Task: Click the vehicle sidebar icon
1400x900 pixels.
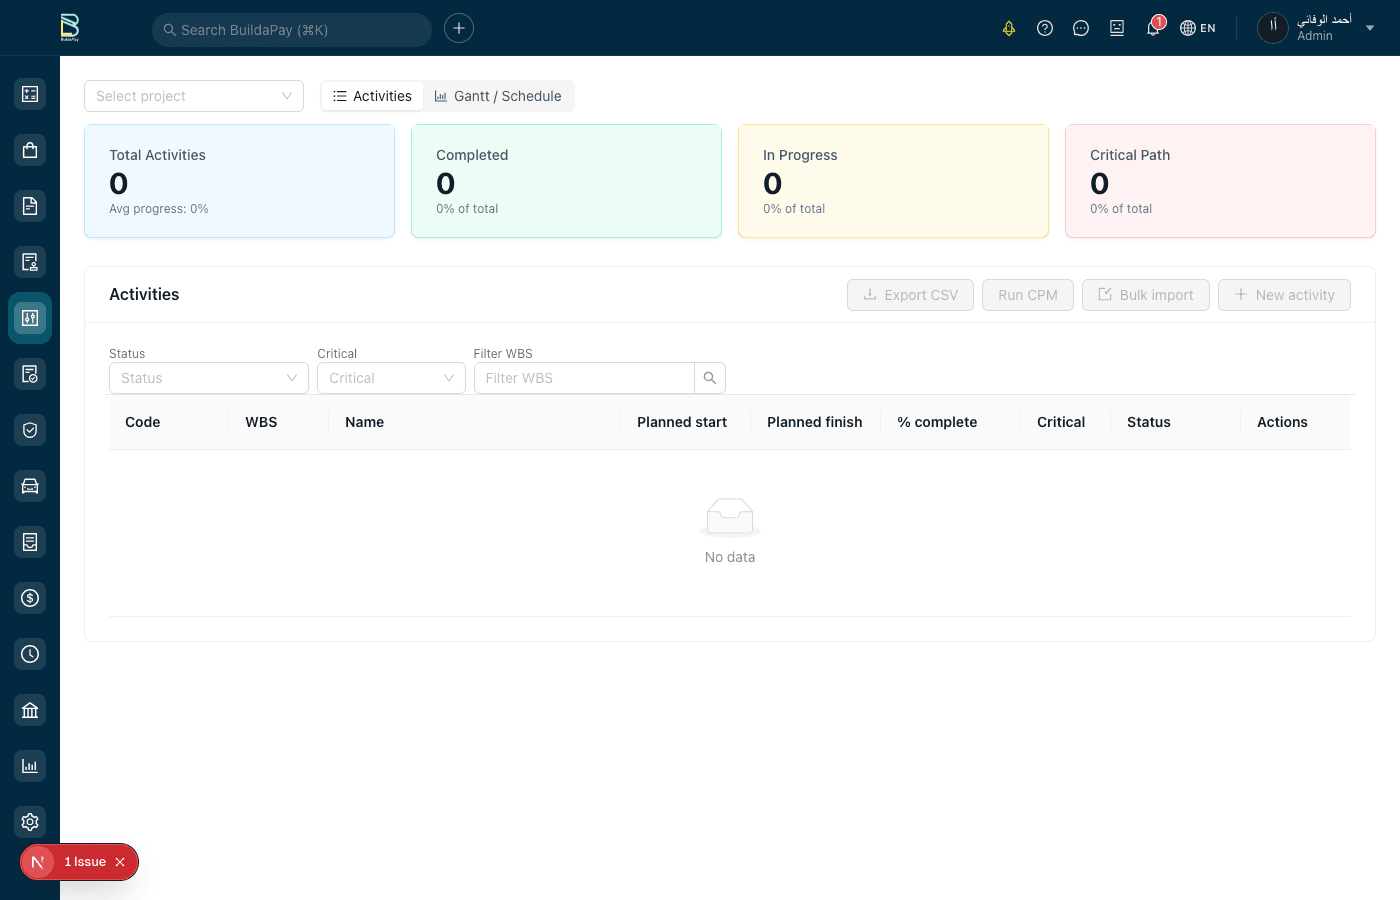Action: [x=30, y=486]
